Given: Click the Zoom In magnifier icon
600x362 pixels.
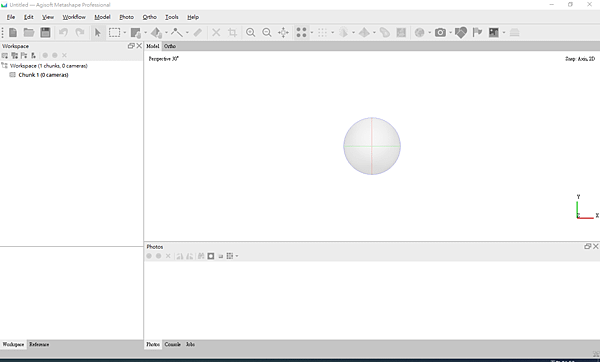Looking at the screenshot, I should pos(251,33).
